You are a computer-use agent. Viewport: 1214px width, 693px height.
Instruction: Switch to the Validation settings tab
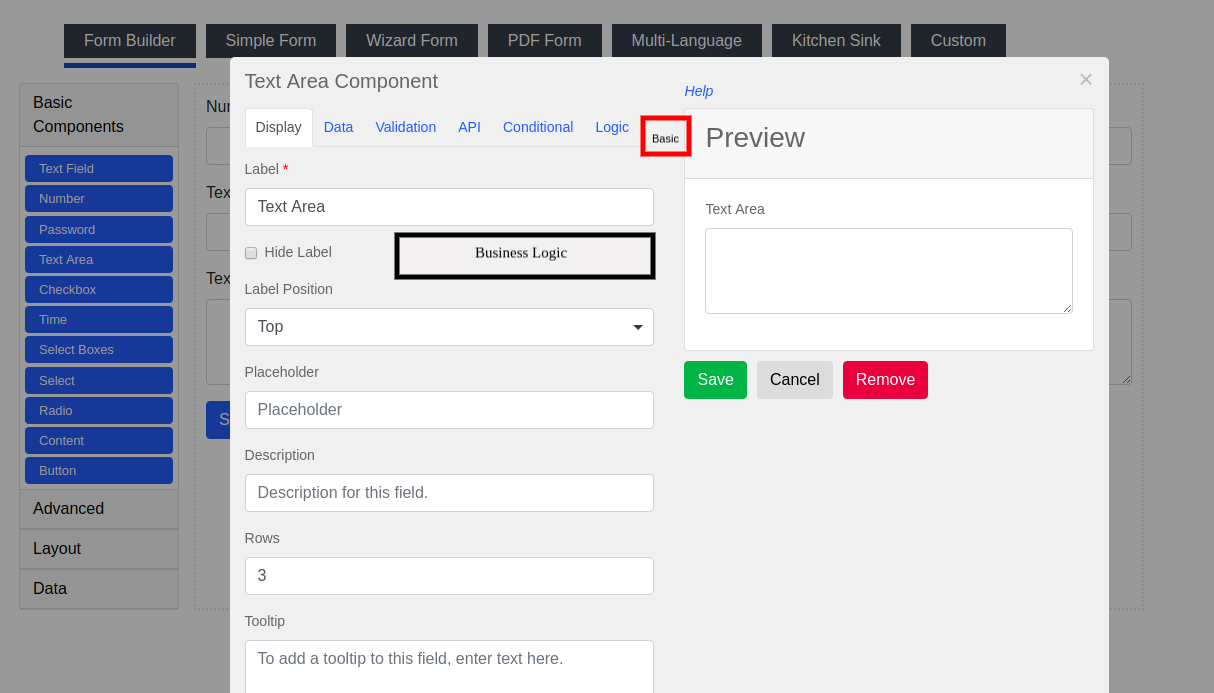click(405, 127)
